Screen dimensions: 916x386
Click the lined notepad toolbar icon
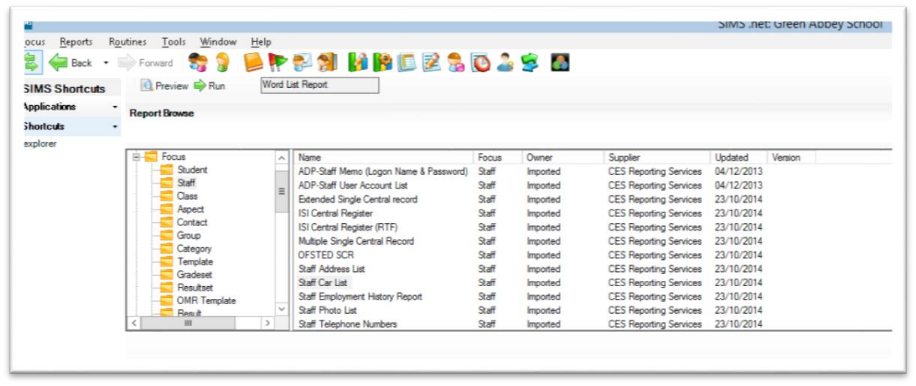point(406,62)
